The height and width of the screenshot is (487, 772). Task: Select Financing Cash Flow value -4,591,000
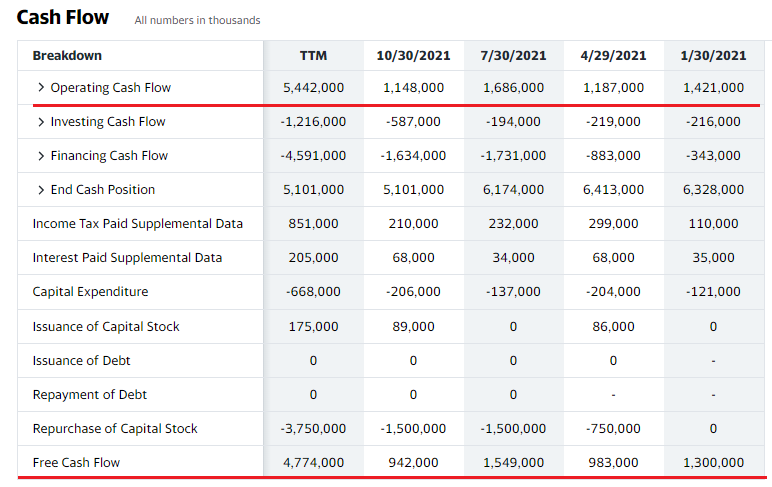pyautogui.click(x=313, y=156)
